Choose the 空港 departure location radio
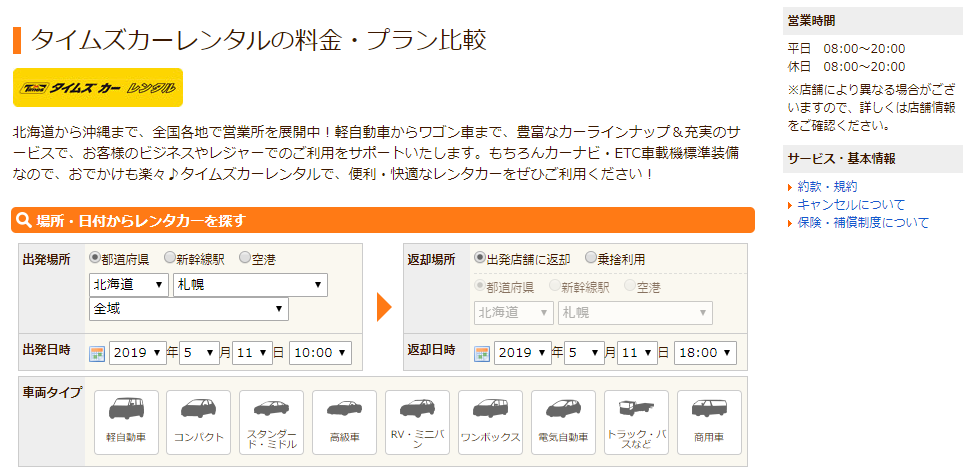 click(244, 259)
